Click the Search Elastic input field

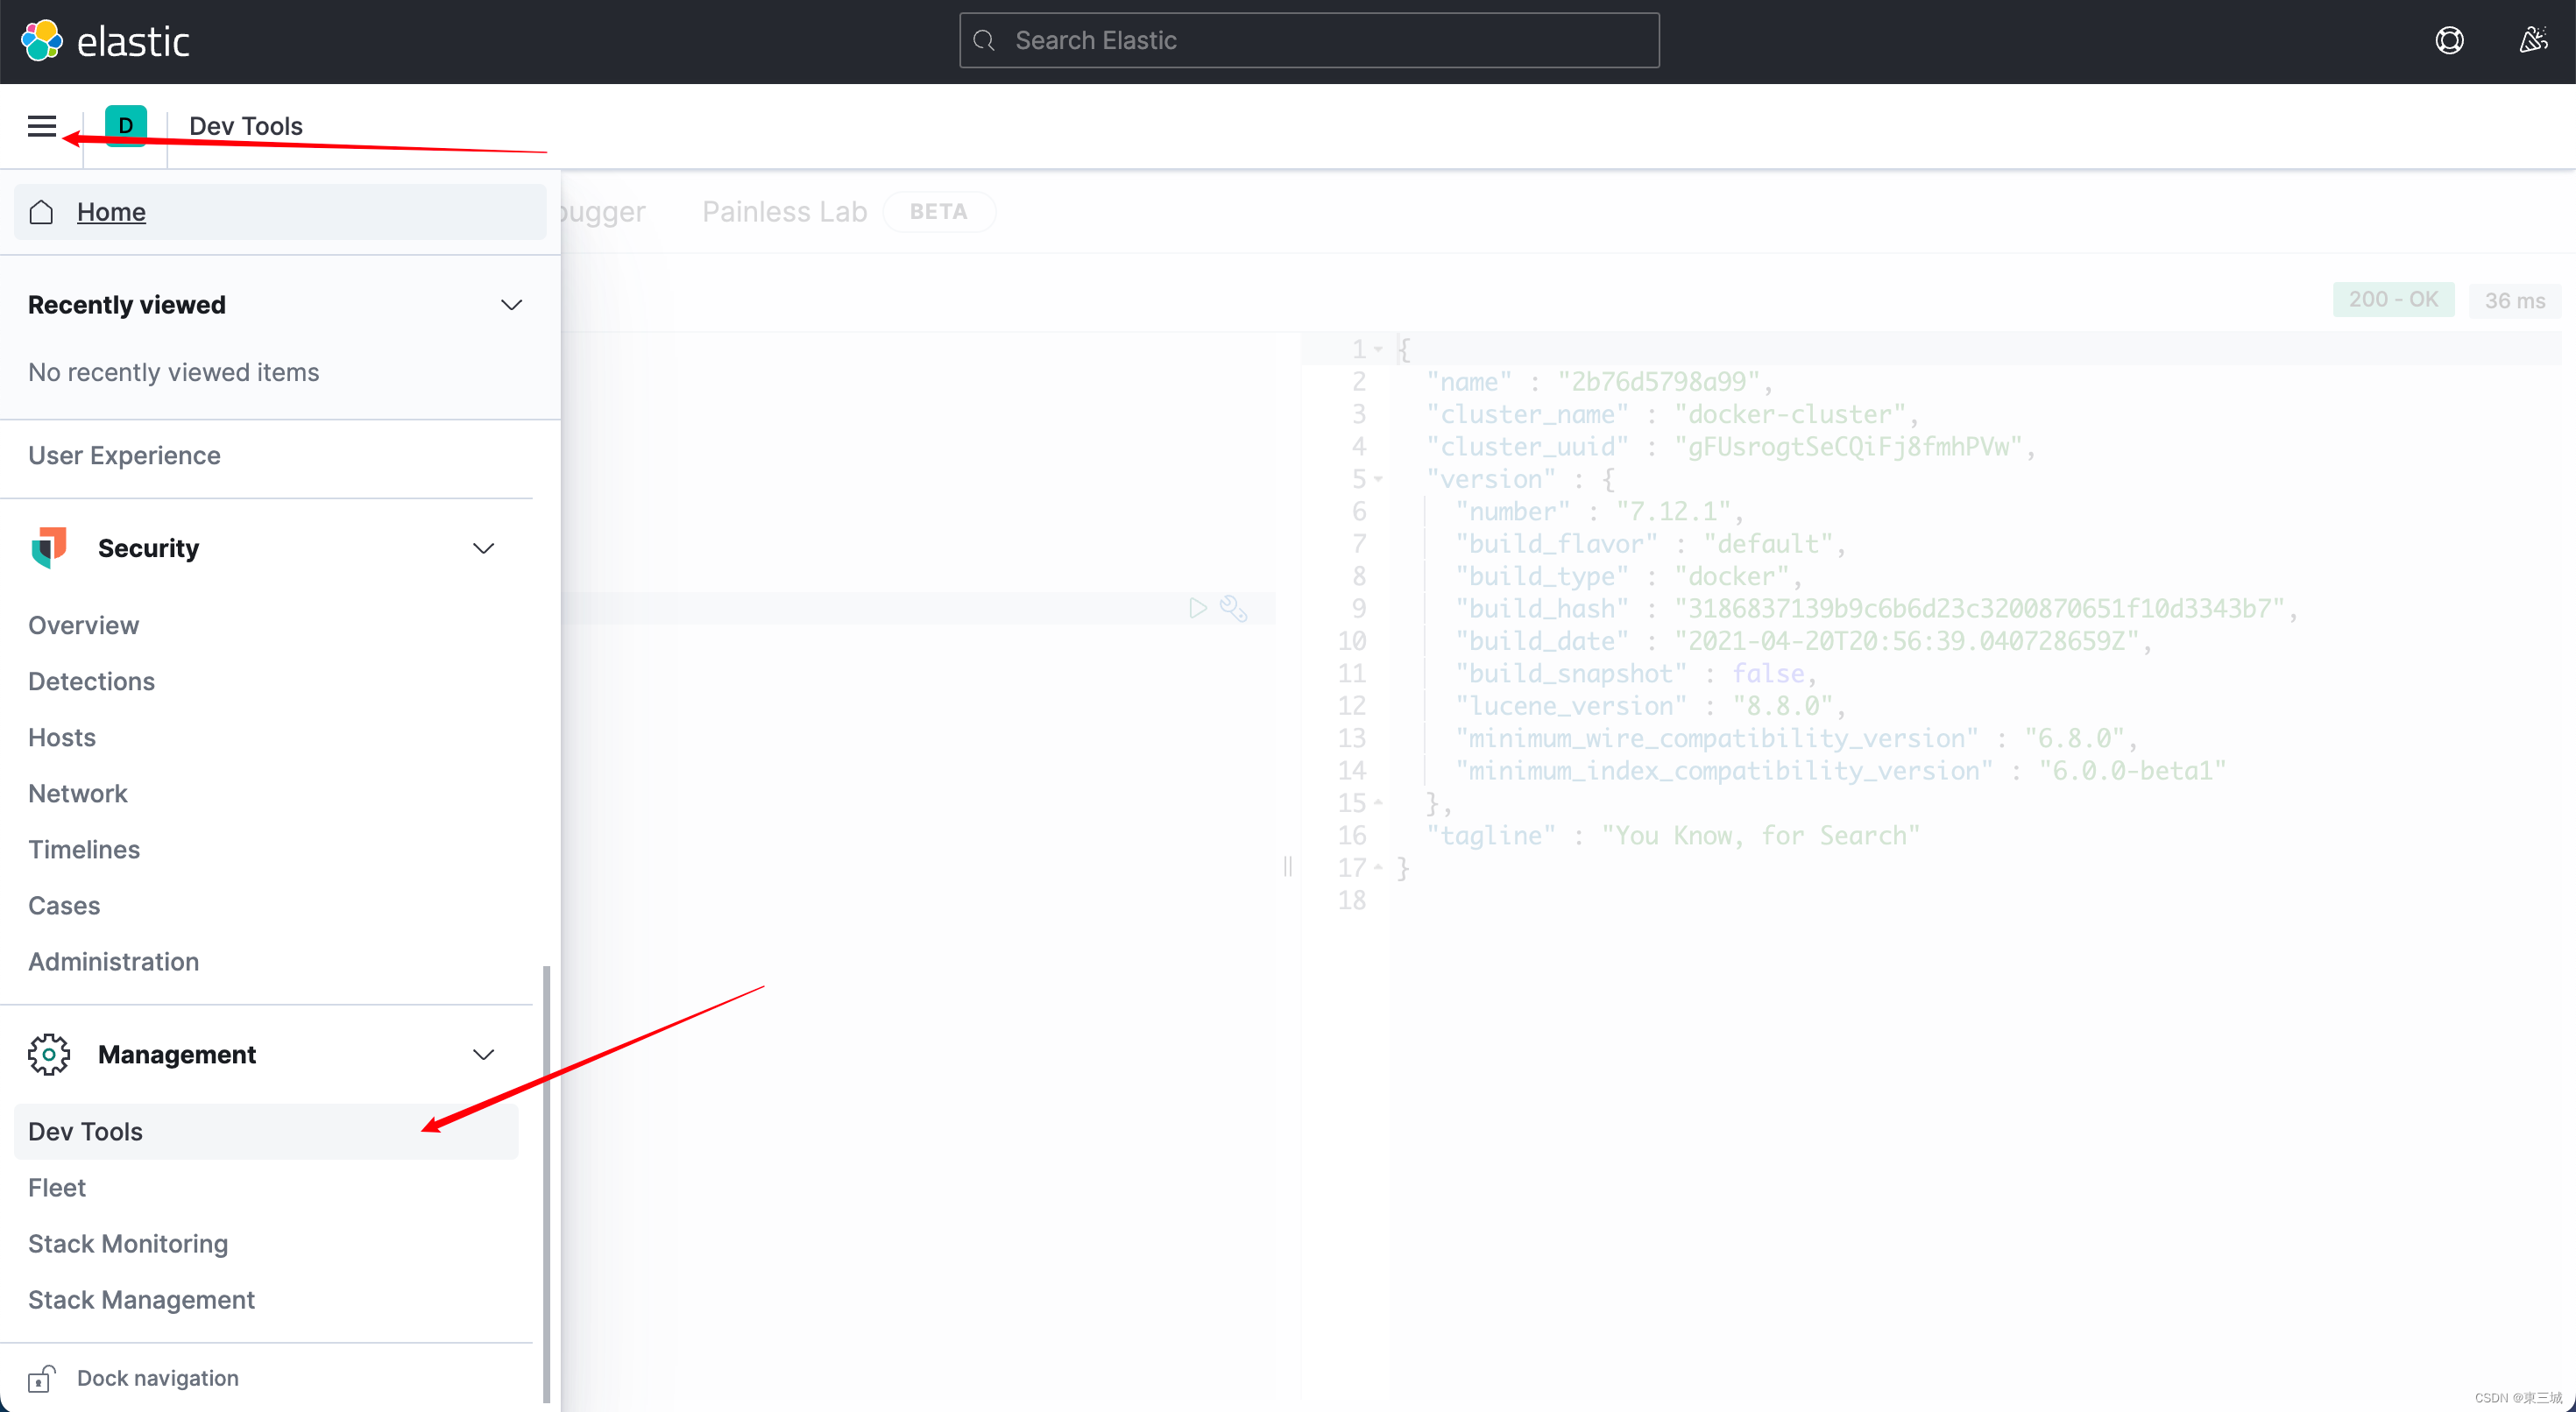(1309, 41)
